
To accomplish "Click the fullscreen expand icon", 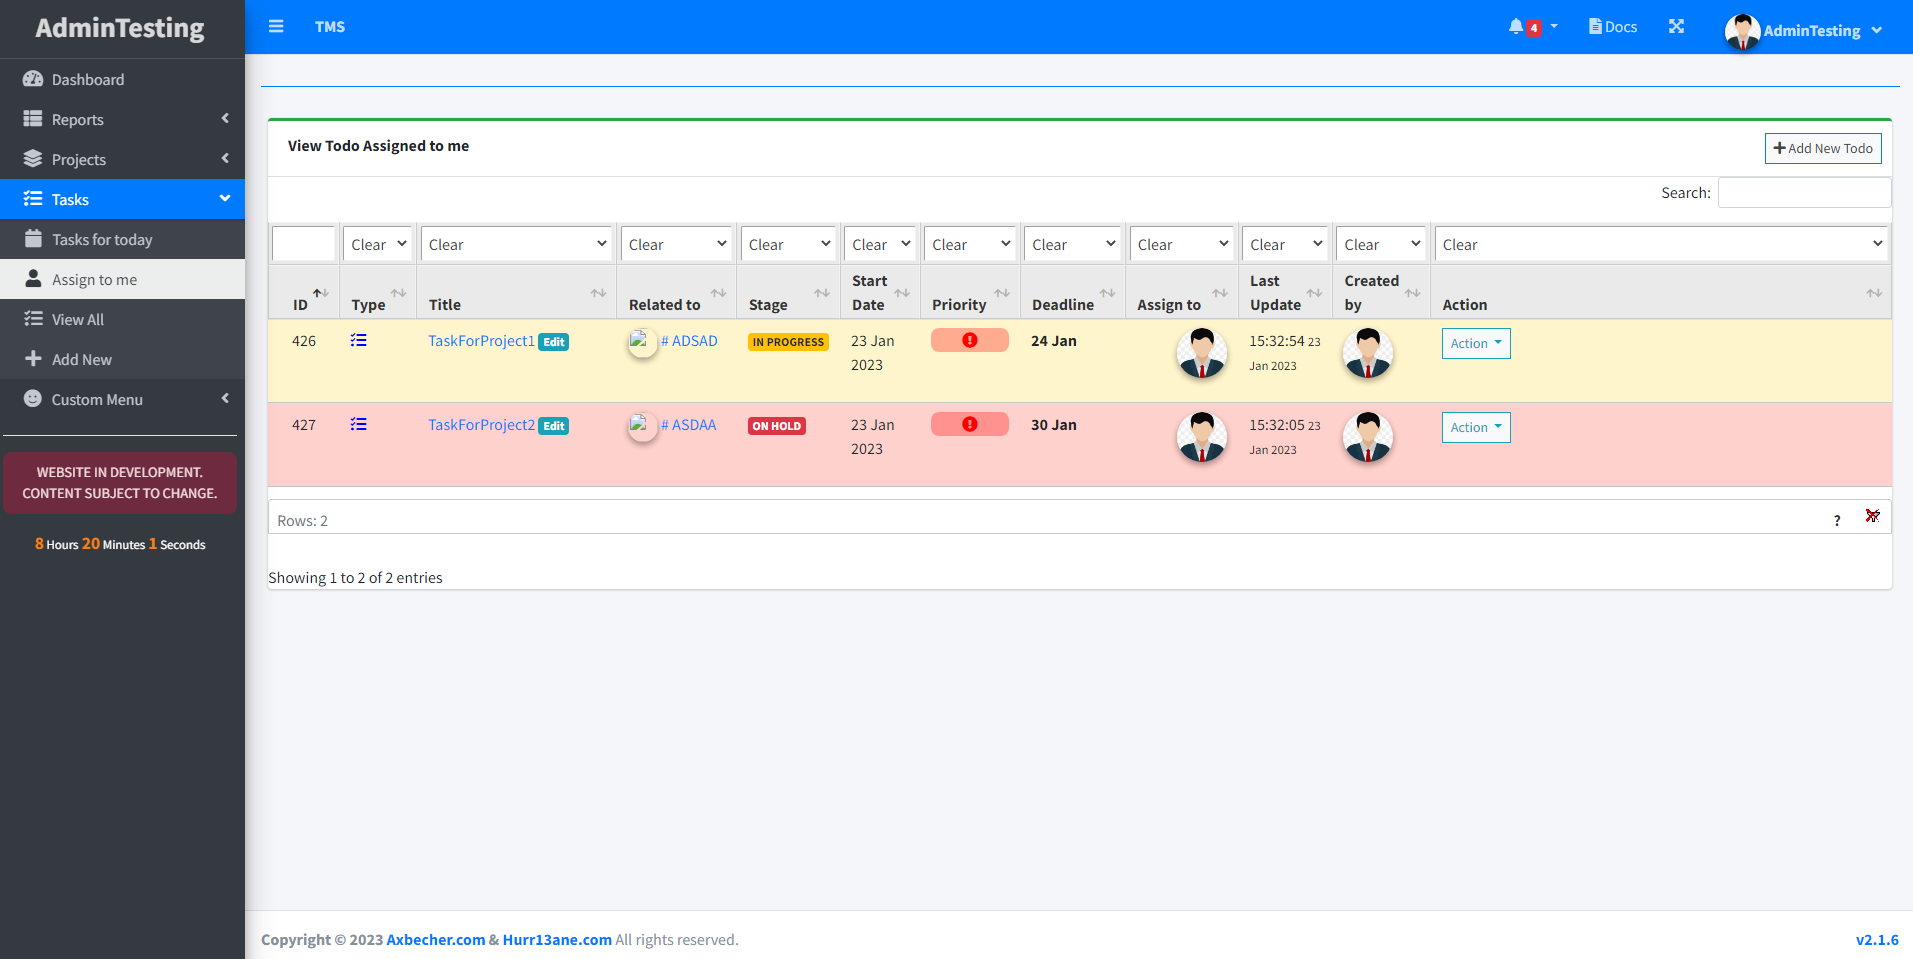I will [x=1676, y=27].
